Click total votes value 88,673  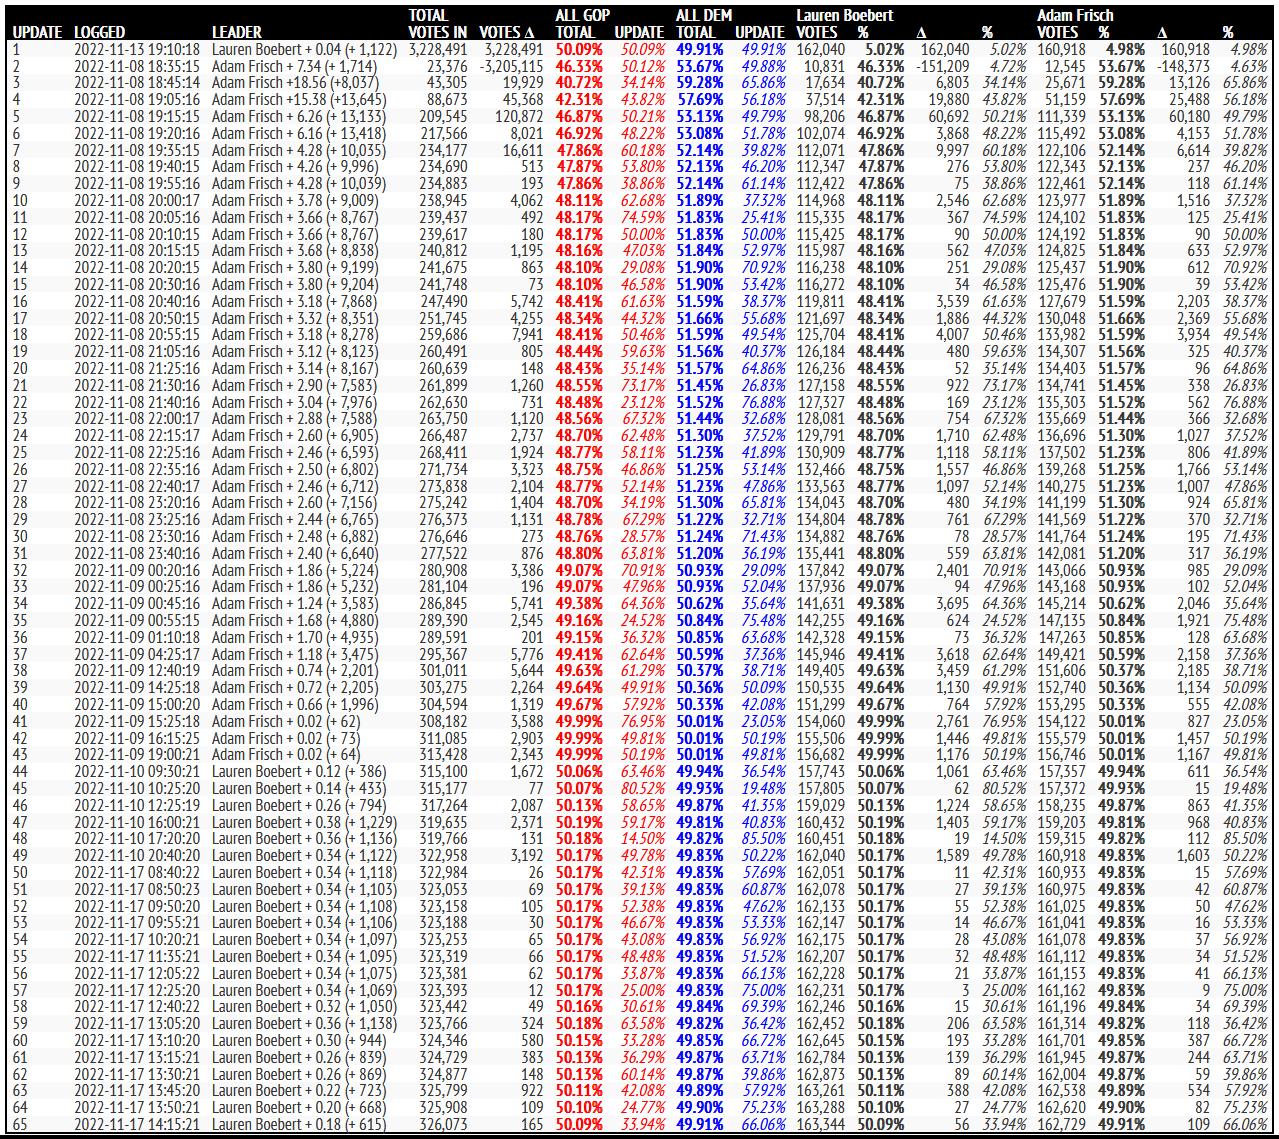click(446, 100)
